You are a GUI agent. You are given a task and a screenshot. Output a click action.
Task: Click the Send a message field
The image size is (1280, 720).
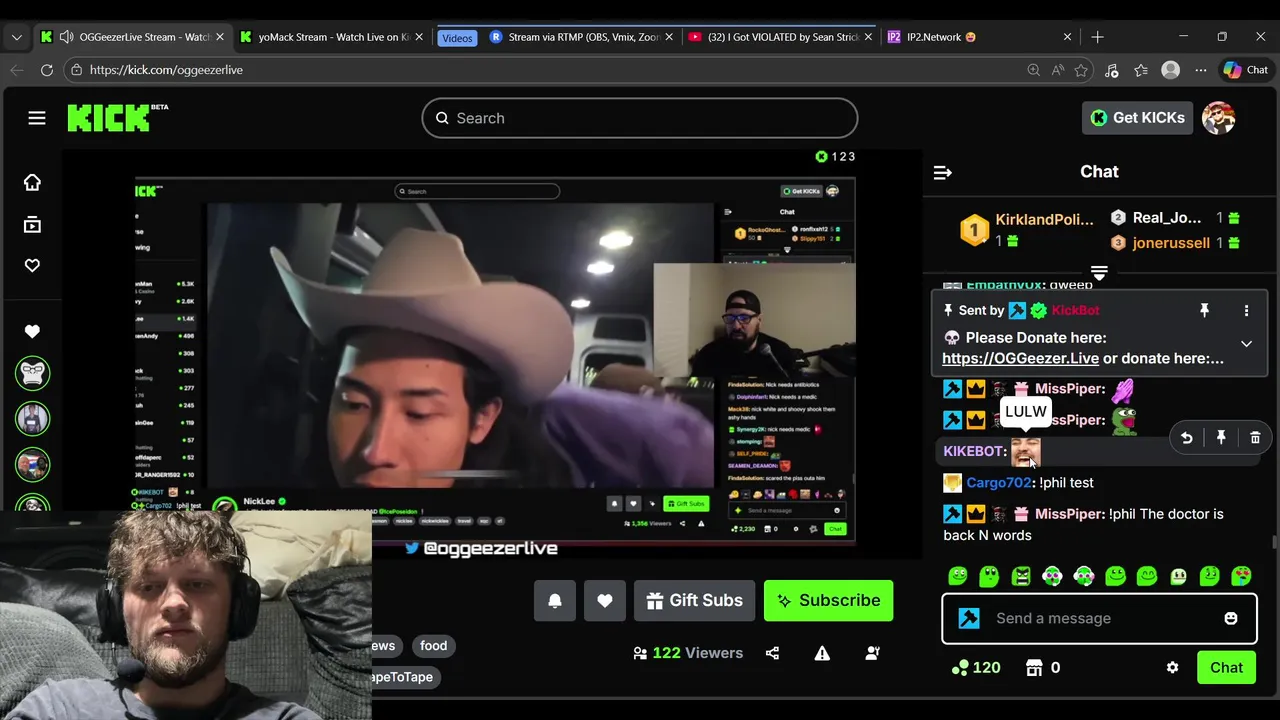(1100, 618)
